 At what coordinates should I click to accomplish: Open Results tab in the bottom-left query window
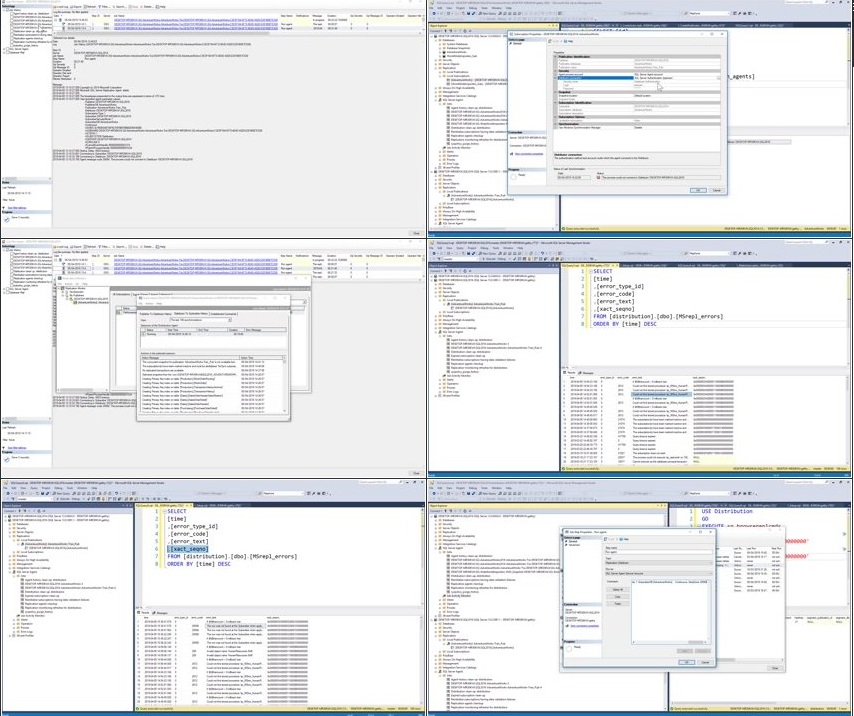pos(144,613)
